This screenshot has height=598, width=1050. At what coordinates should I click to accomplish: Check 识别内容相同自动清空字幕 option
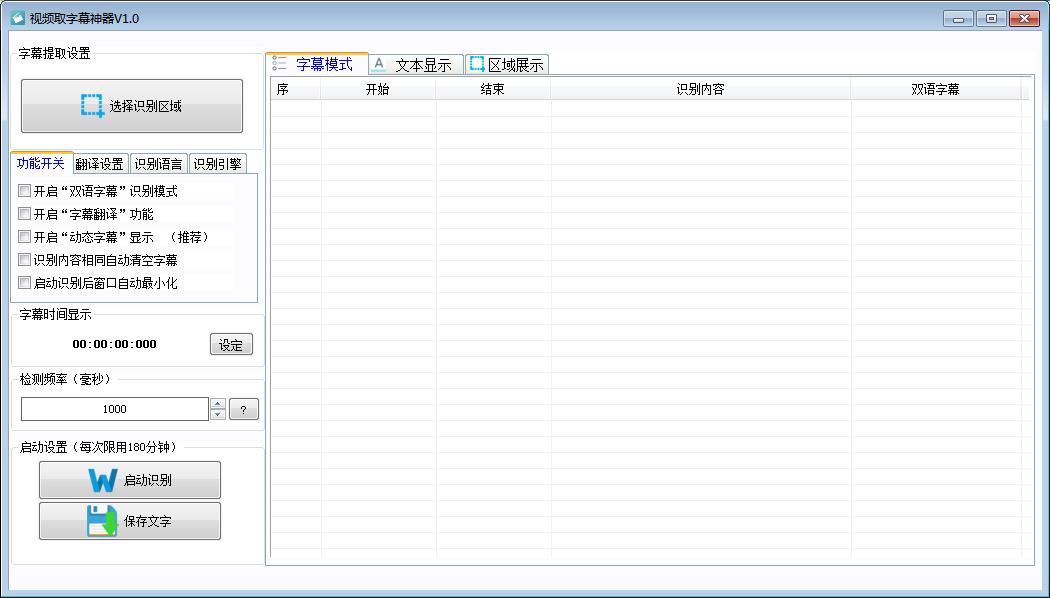pyautogui.click(x=25, y=259)
